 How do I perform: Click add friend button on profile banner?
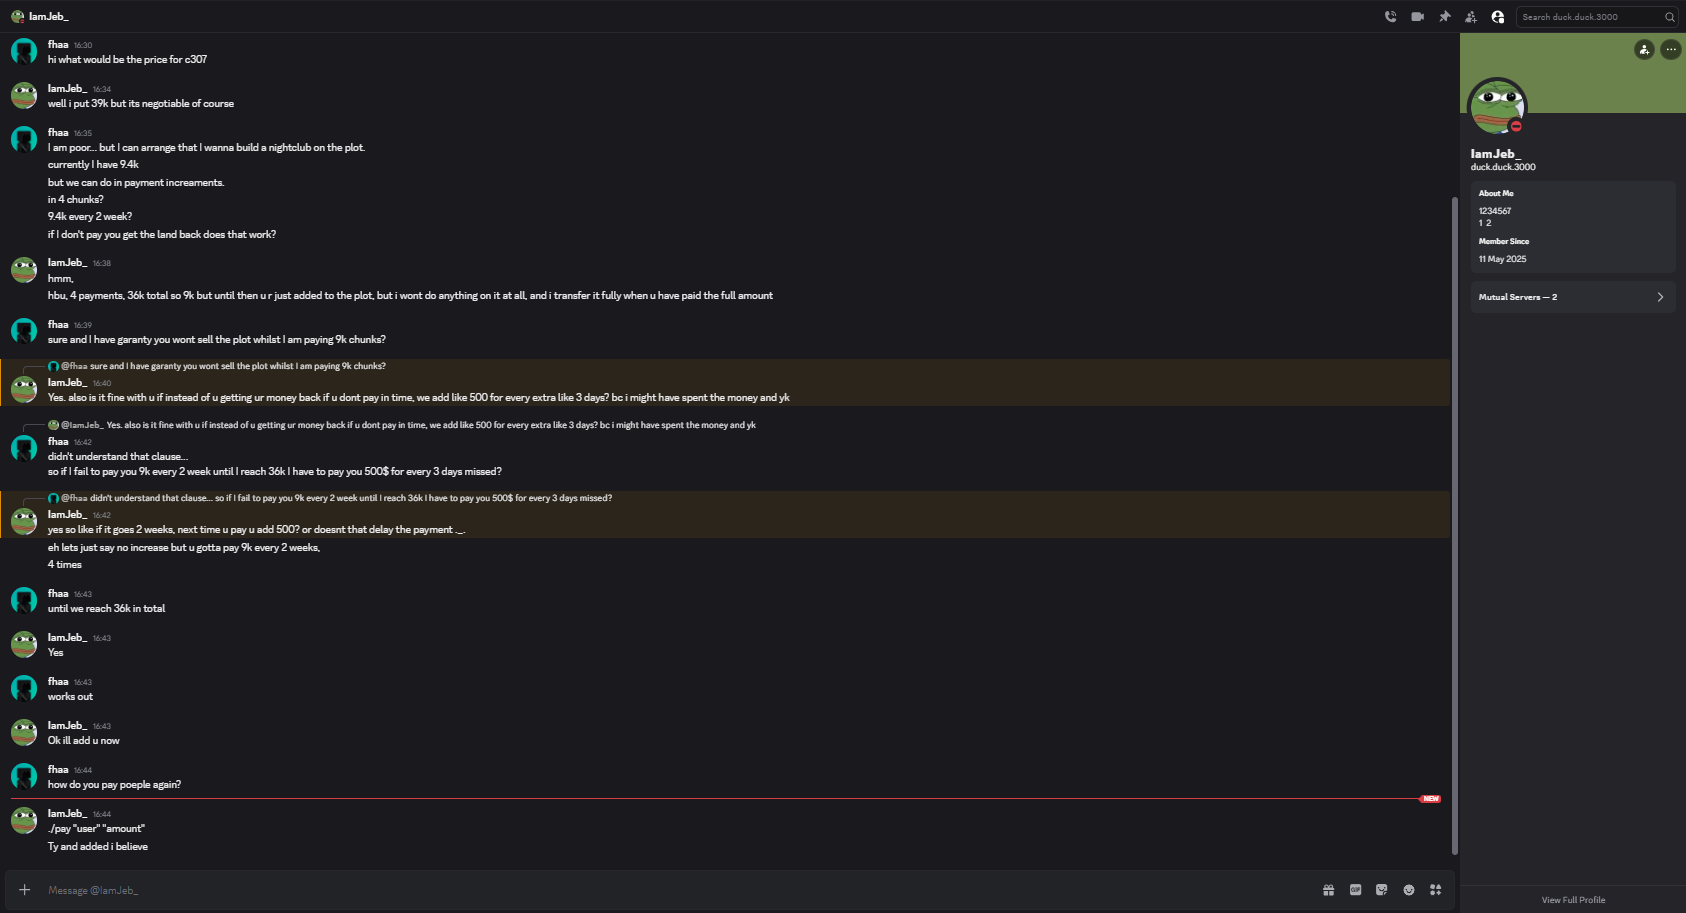click(x=1644, y=49)
